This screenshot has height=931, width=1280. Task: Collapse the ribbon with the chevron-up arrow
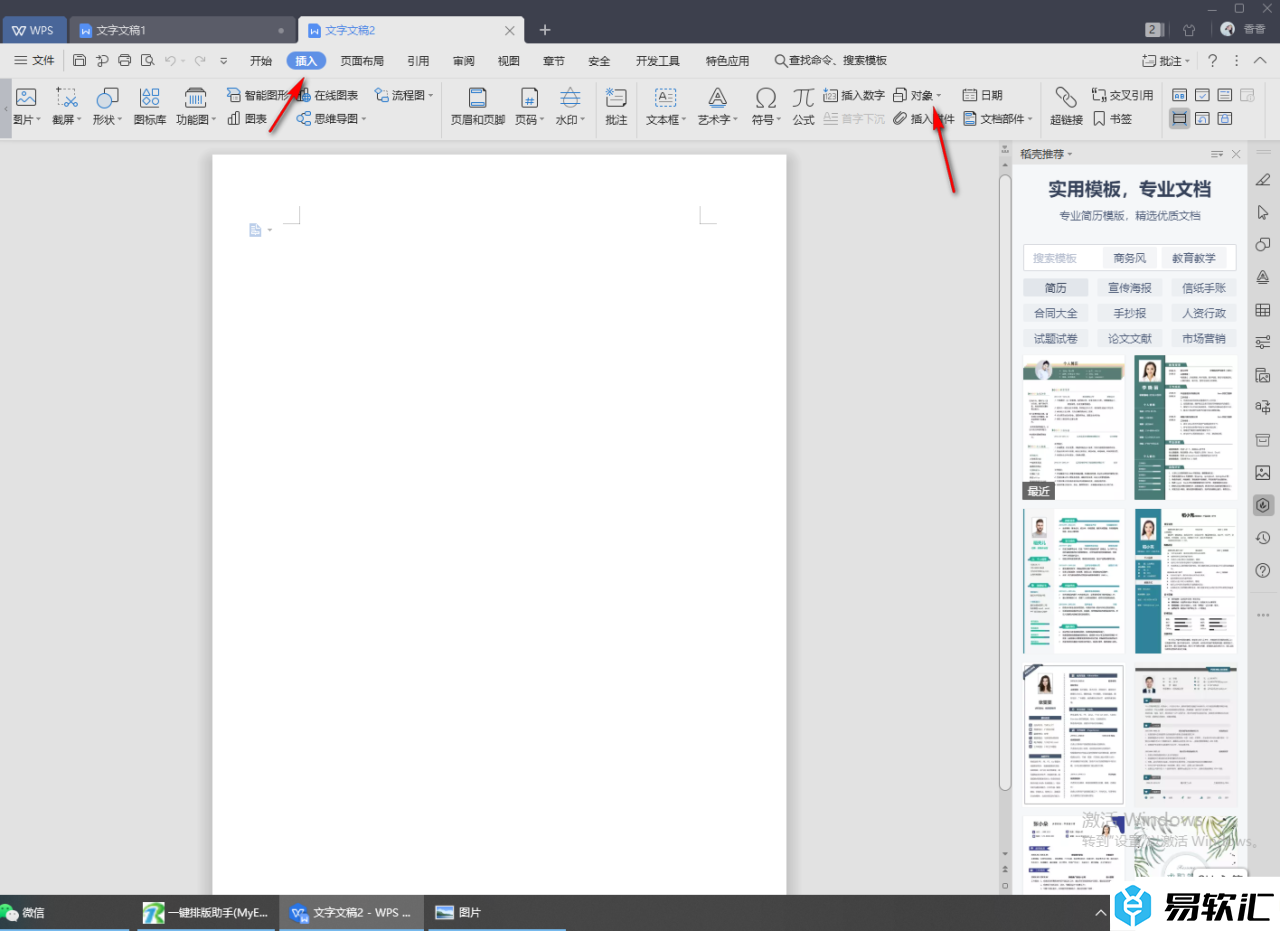point(1259,61)
